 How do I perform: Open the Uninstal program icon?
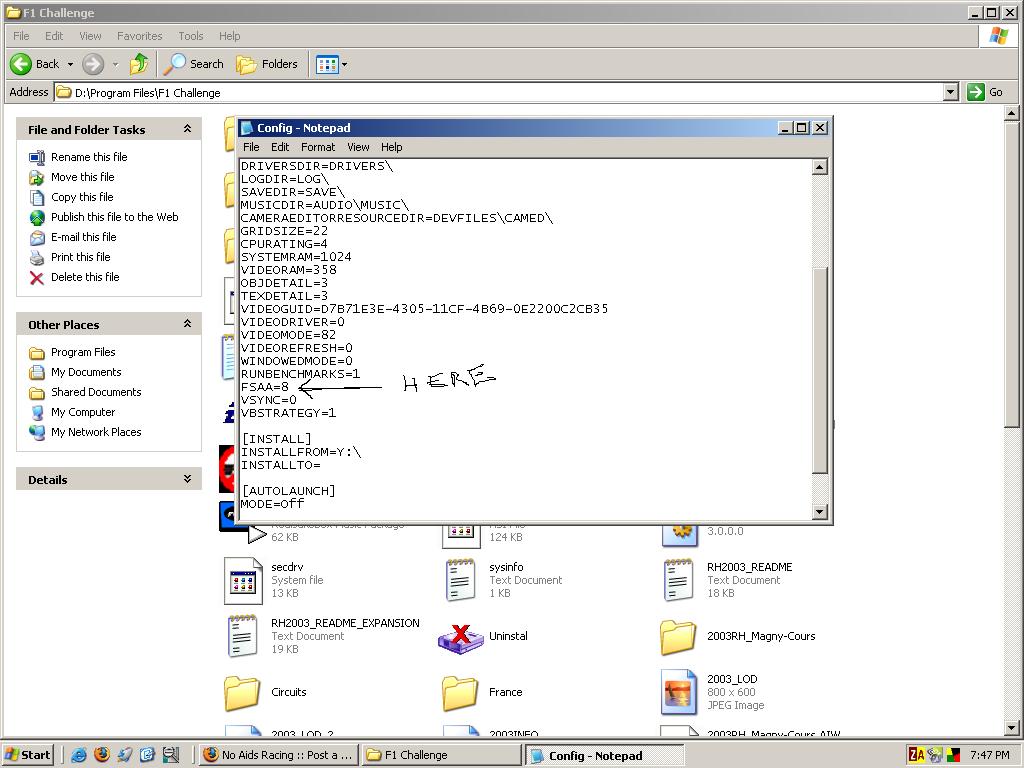(x=460, y=637)
